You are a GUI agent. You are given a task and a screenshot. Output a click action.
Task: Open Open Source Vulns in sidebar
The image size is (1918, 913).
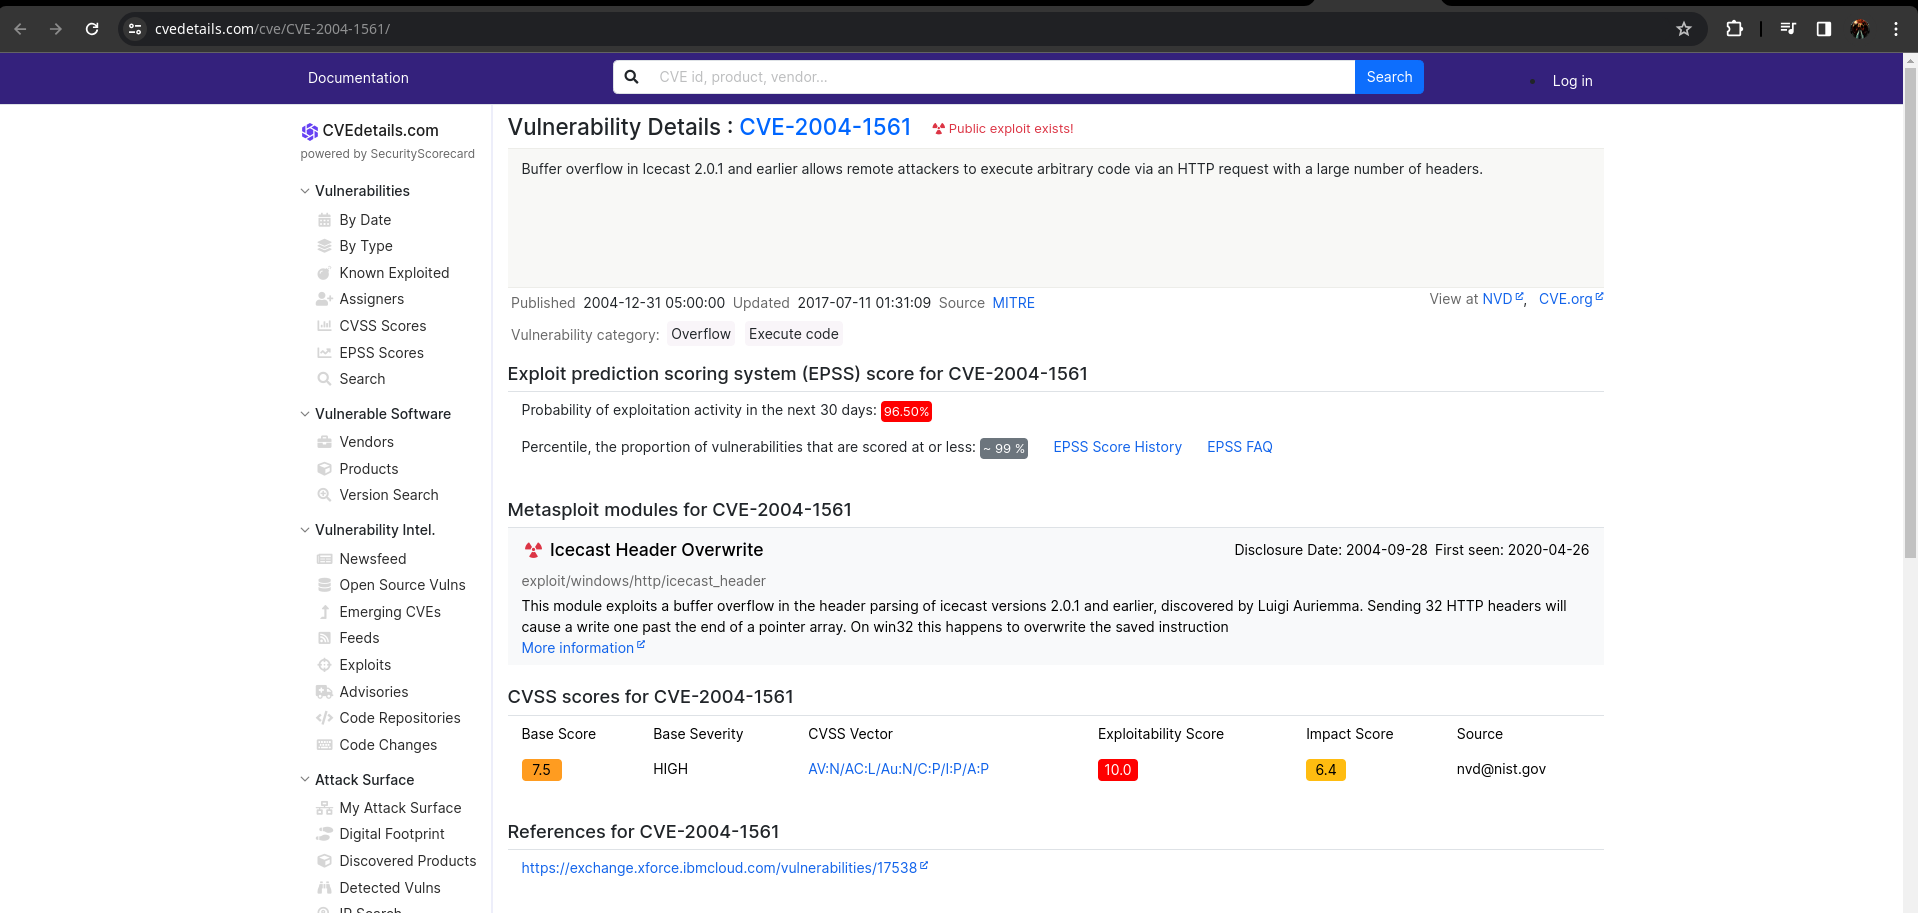coord(402,585)
